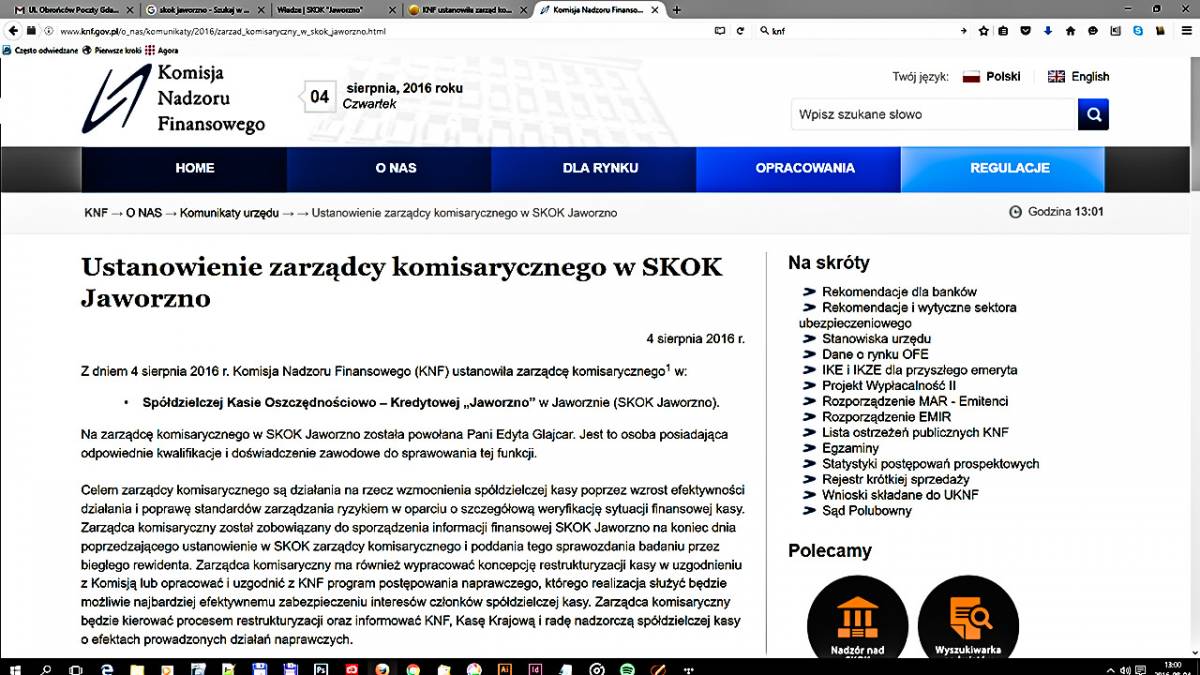
Task: Show bookmarks list icon in toolbar
Action: point(1005,31)
